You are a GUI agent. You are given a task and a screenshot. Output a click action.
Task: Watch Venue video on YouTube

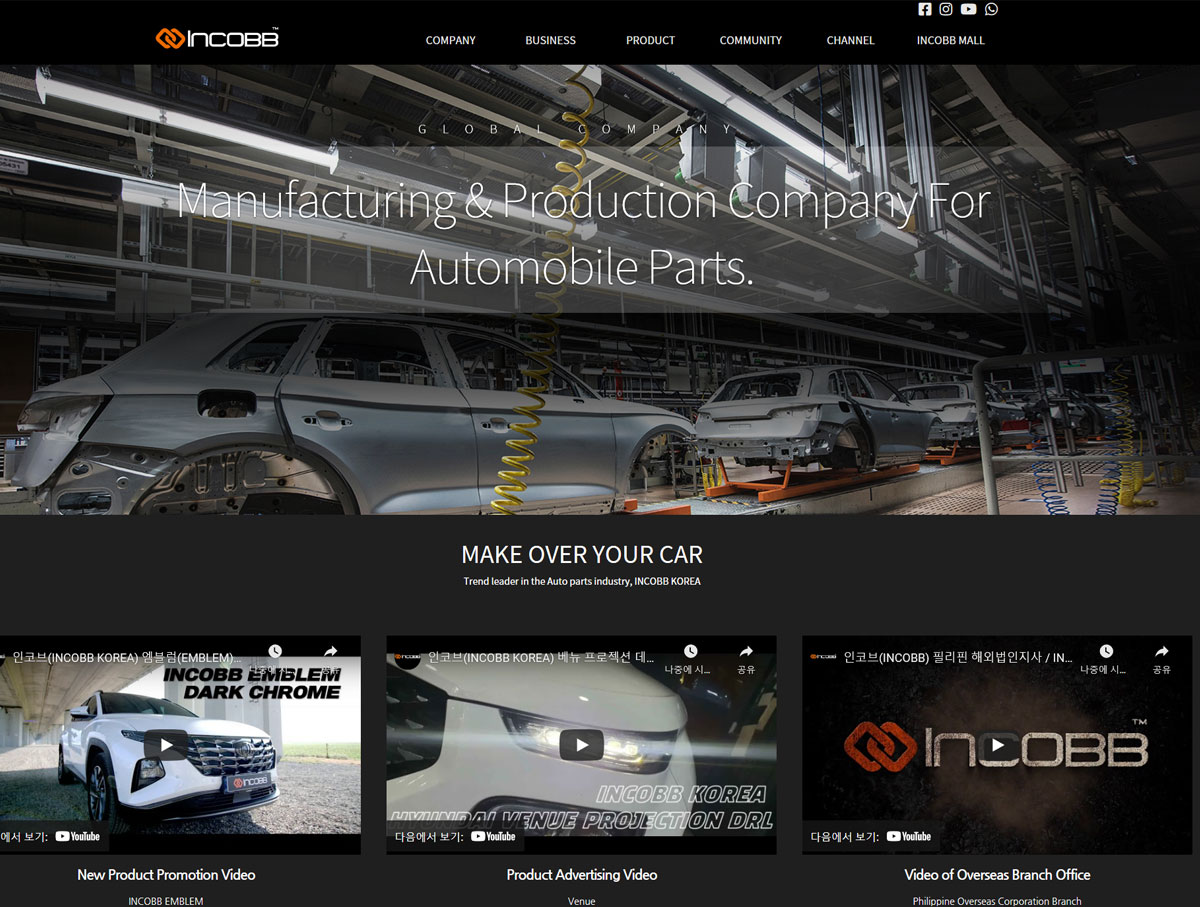pyautogui.click(x=455, y=837)
